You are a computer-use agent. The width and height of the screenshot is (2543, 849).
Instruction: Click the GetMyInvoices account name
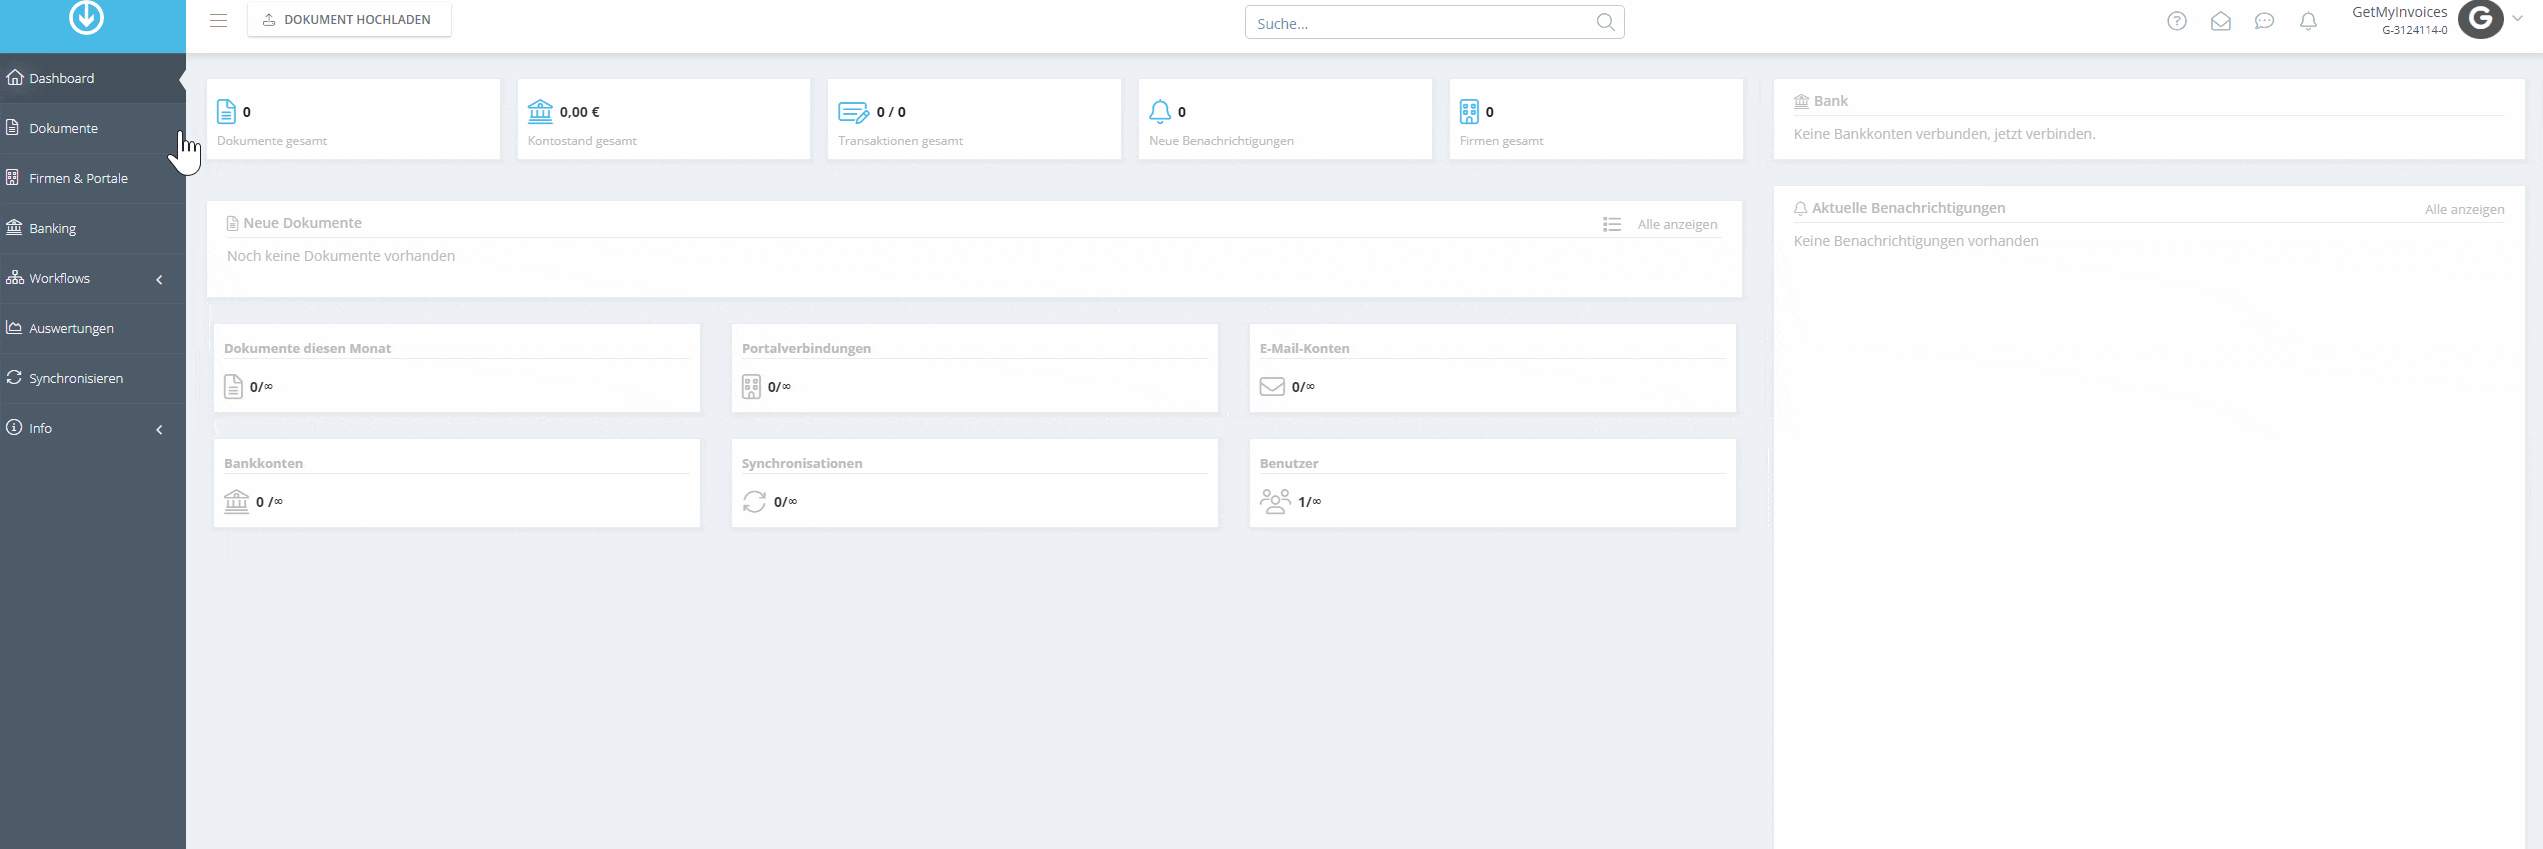(2399, 12)
